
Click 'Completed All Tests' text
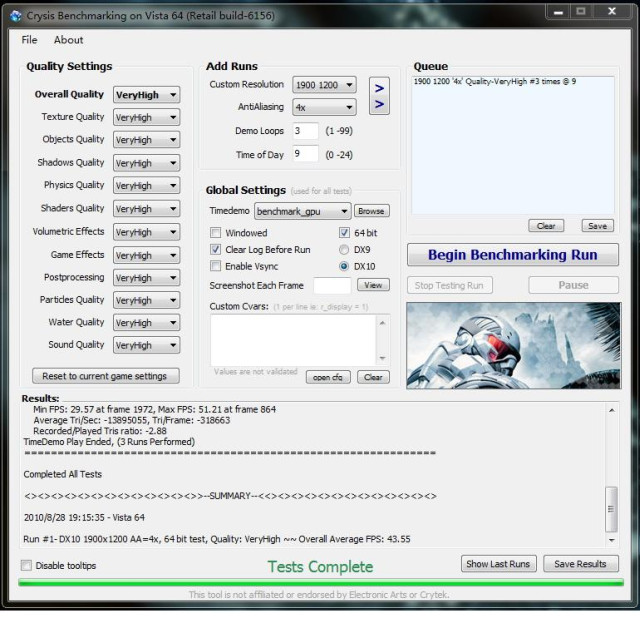click(62, 474)
